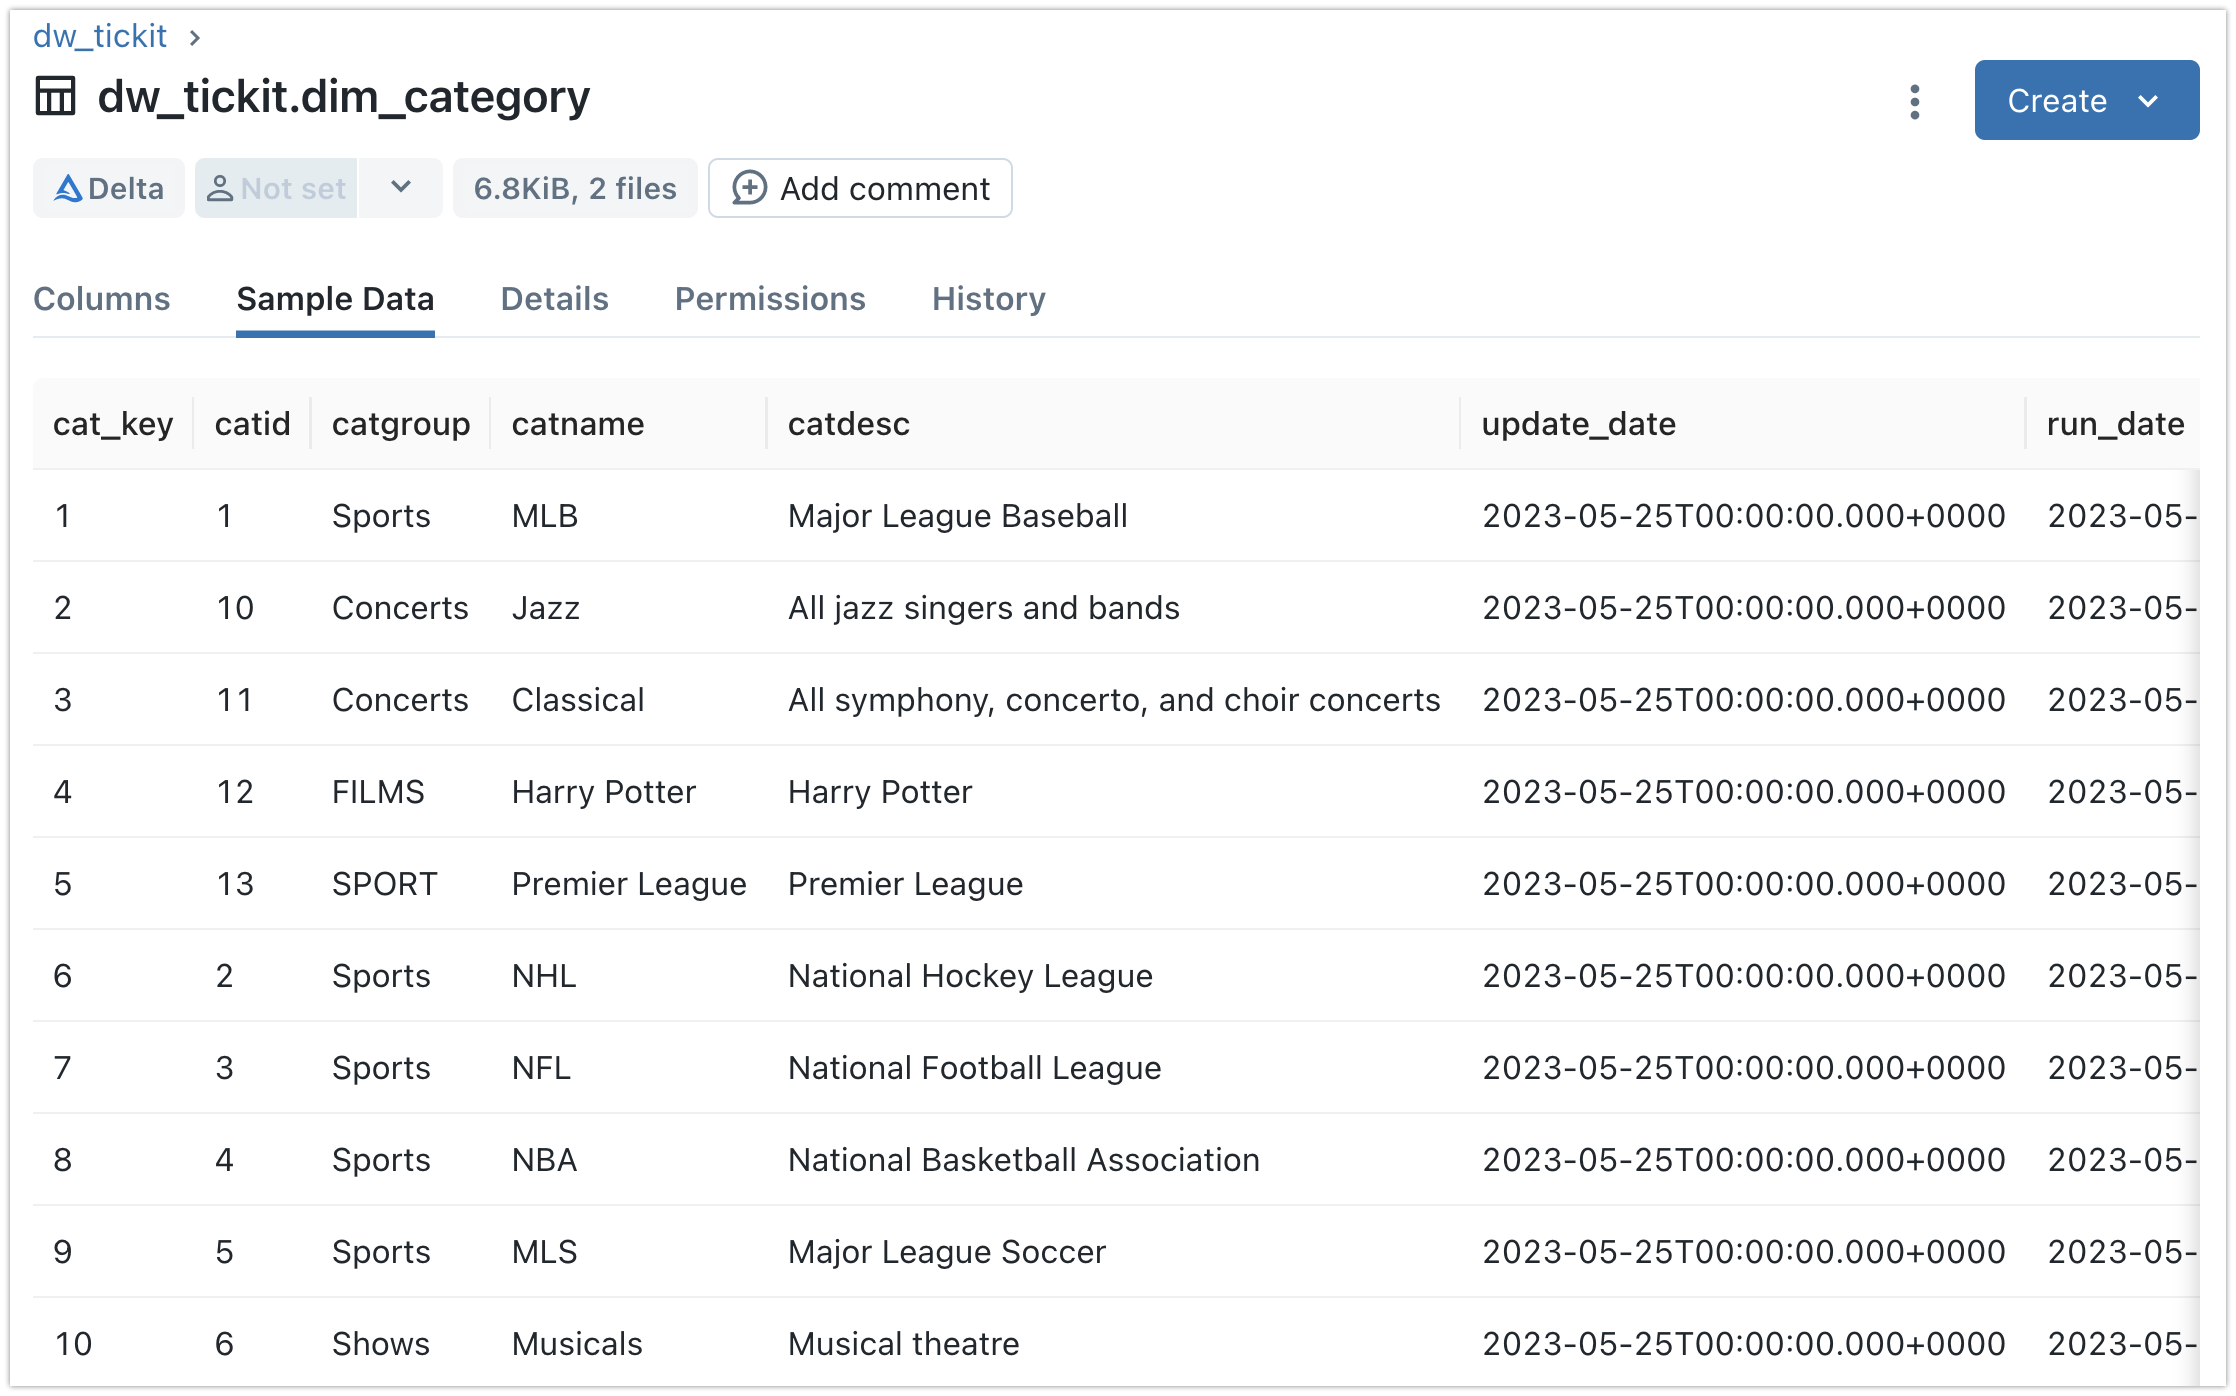Open the Create dropdown button

[2086, 100]
